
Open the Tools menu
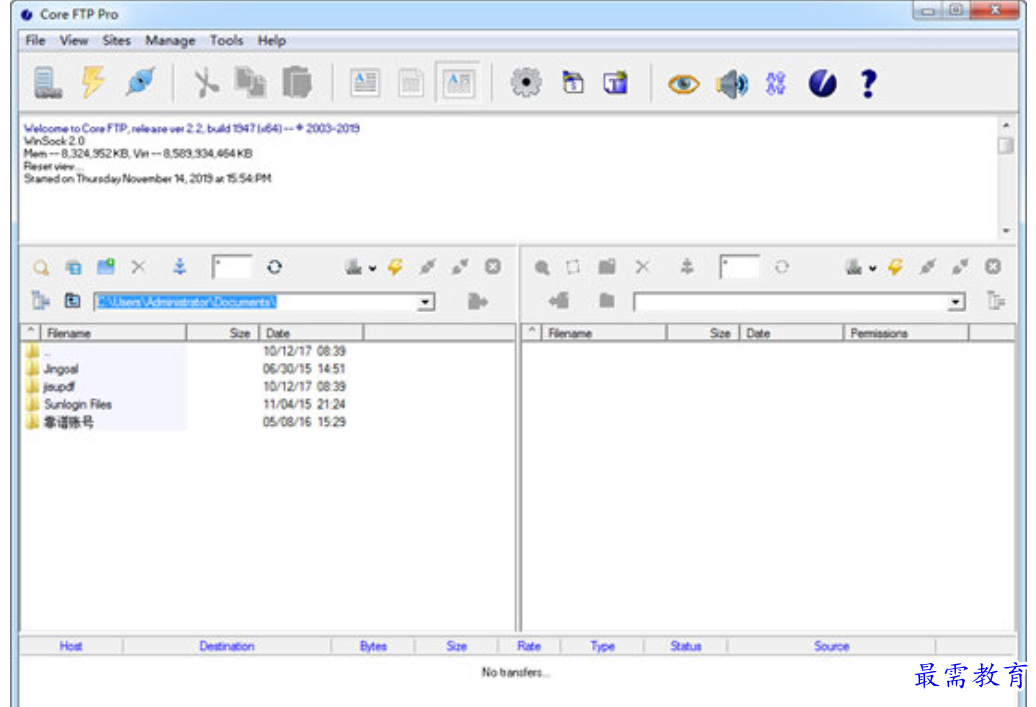coord(226,40)
